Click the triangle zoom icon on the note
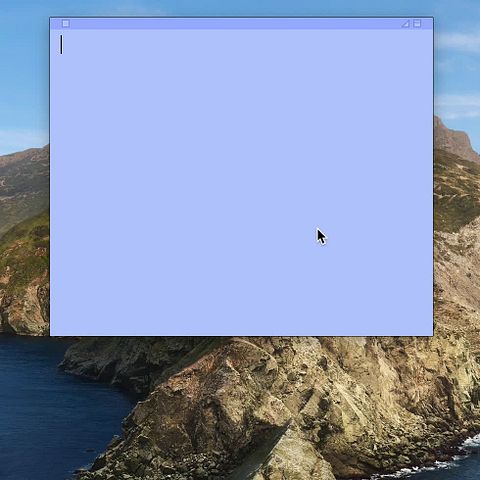This screenshot has width=480, height=480. (x=405, y=23)
